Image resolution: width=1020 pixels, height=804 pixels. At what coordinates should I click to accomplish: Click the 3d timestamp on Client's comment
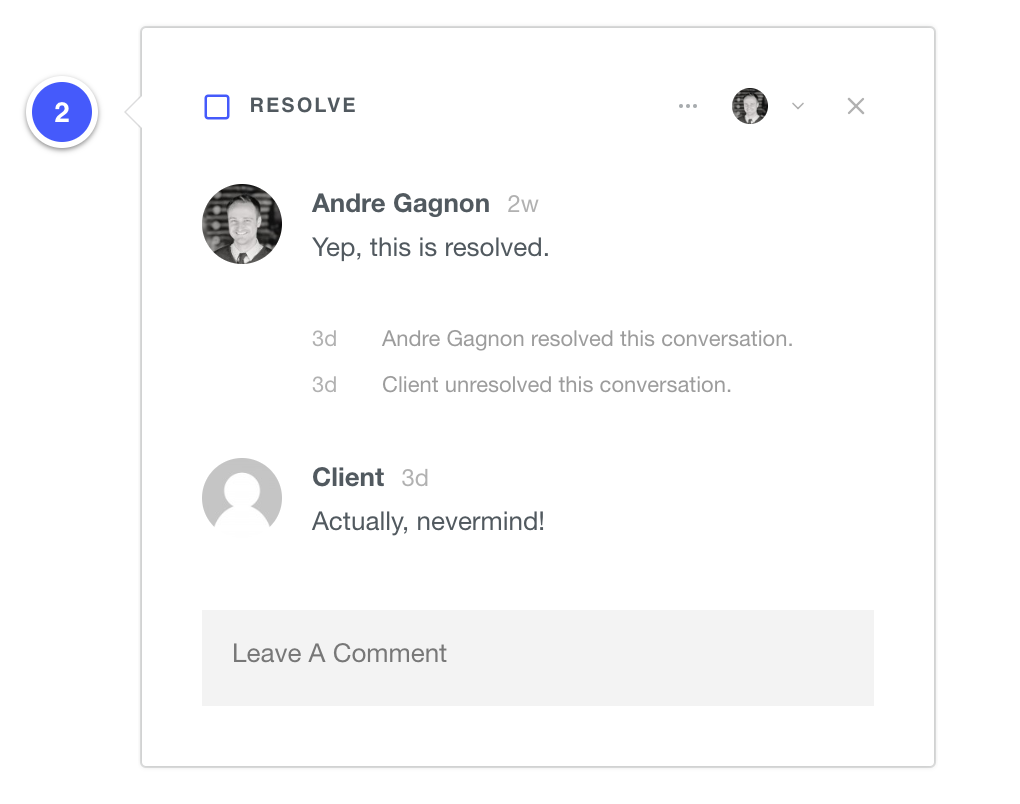pos(415,479)
